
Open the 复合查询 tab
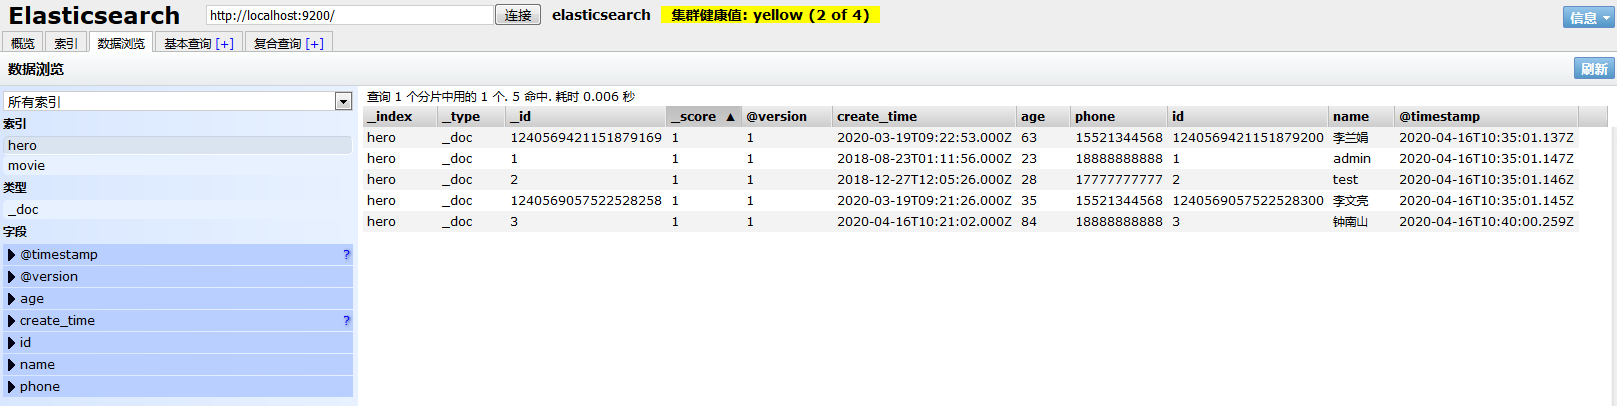point(278,43)
